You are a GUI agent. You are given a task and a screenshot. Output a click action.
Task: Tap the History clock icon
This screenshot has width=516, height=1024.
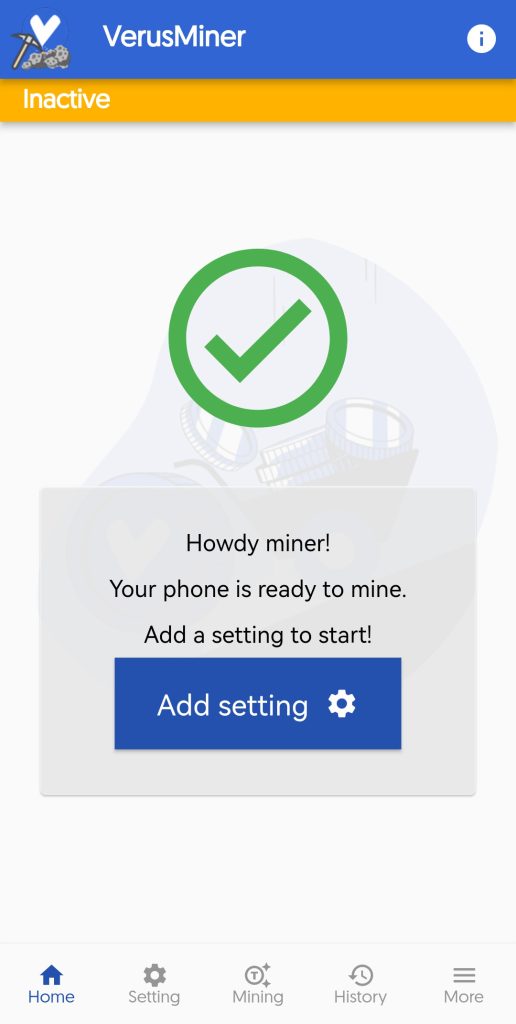pyautogui.click(x=361, y=976)
